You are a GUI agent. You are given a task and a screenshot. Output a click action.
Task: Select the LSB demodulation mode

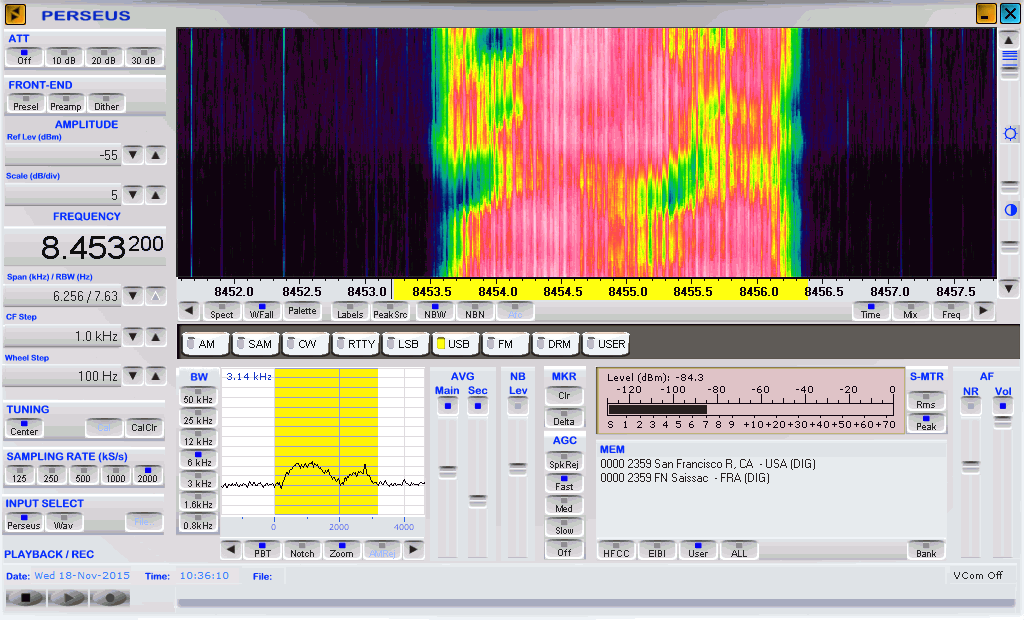pos(402,343)
